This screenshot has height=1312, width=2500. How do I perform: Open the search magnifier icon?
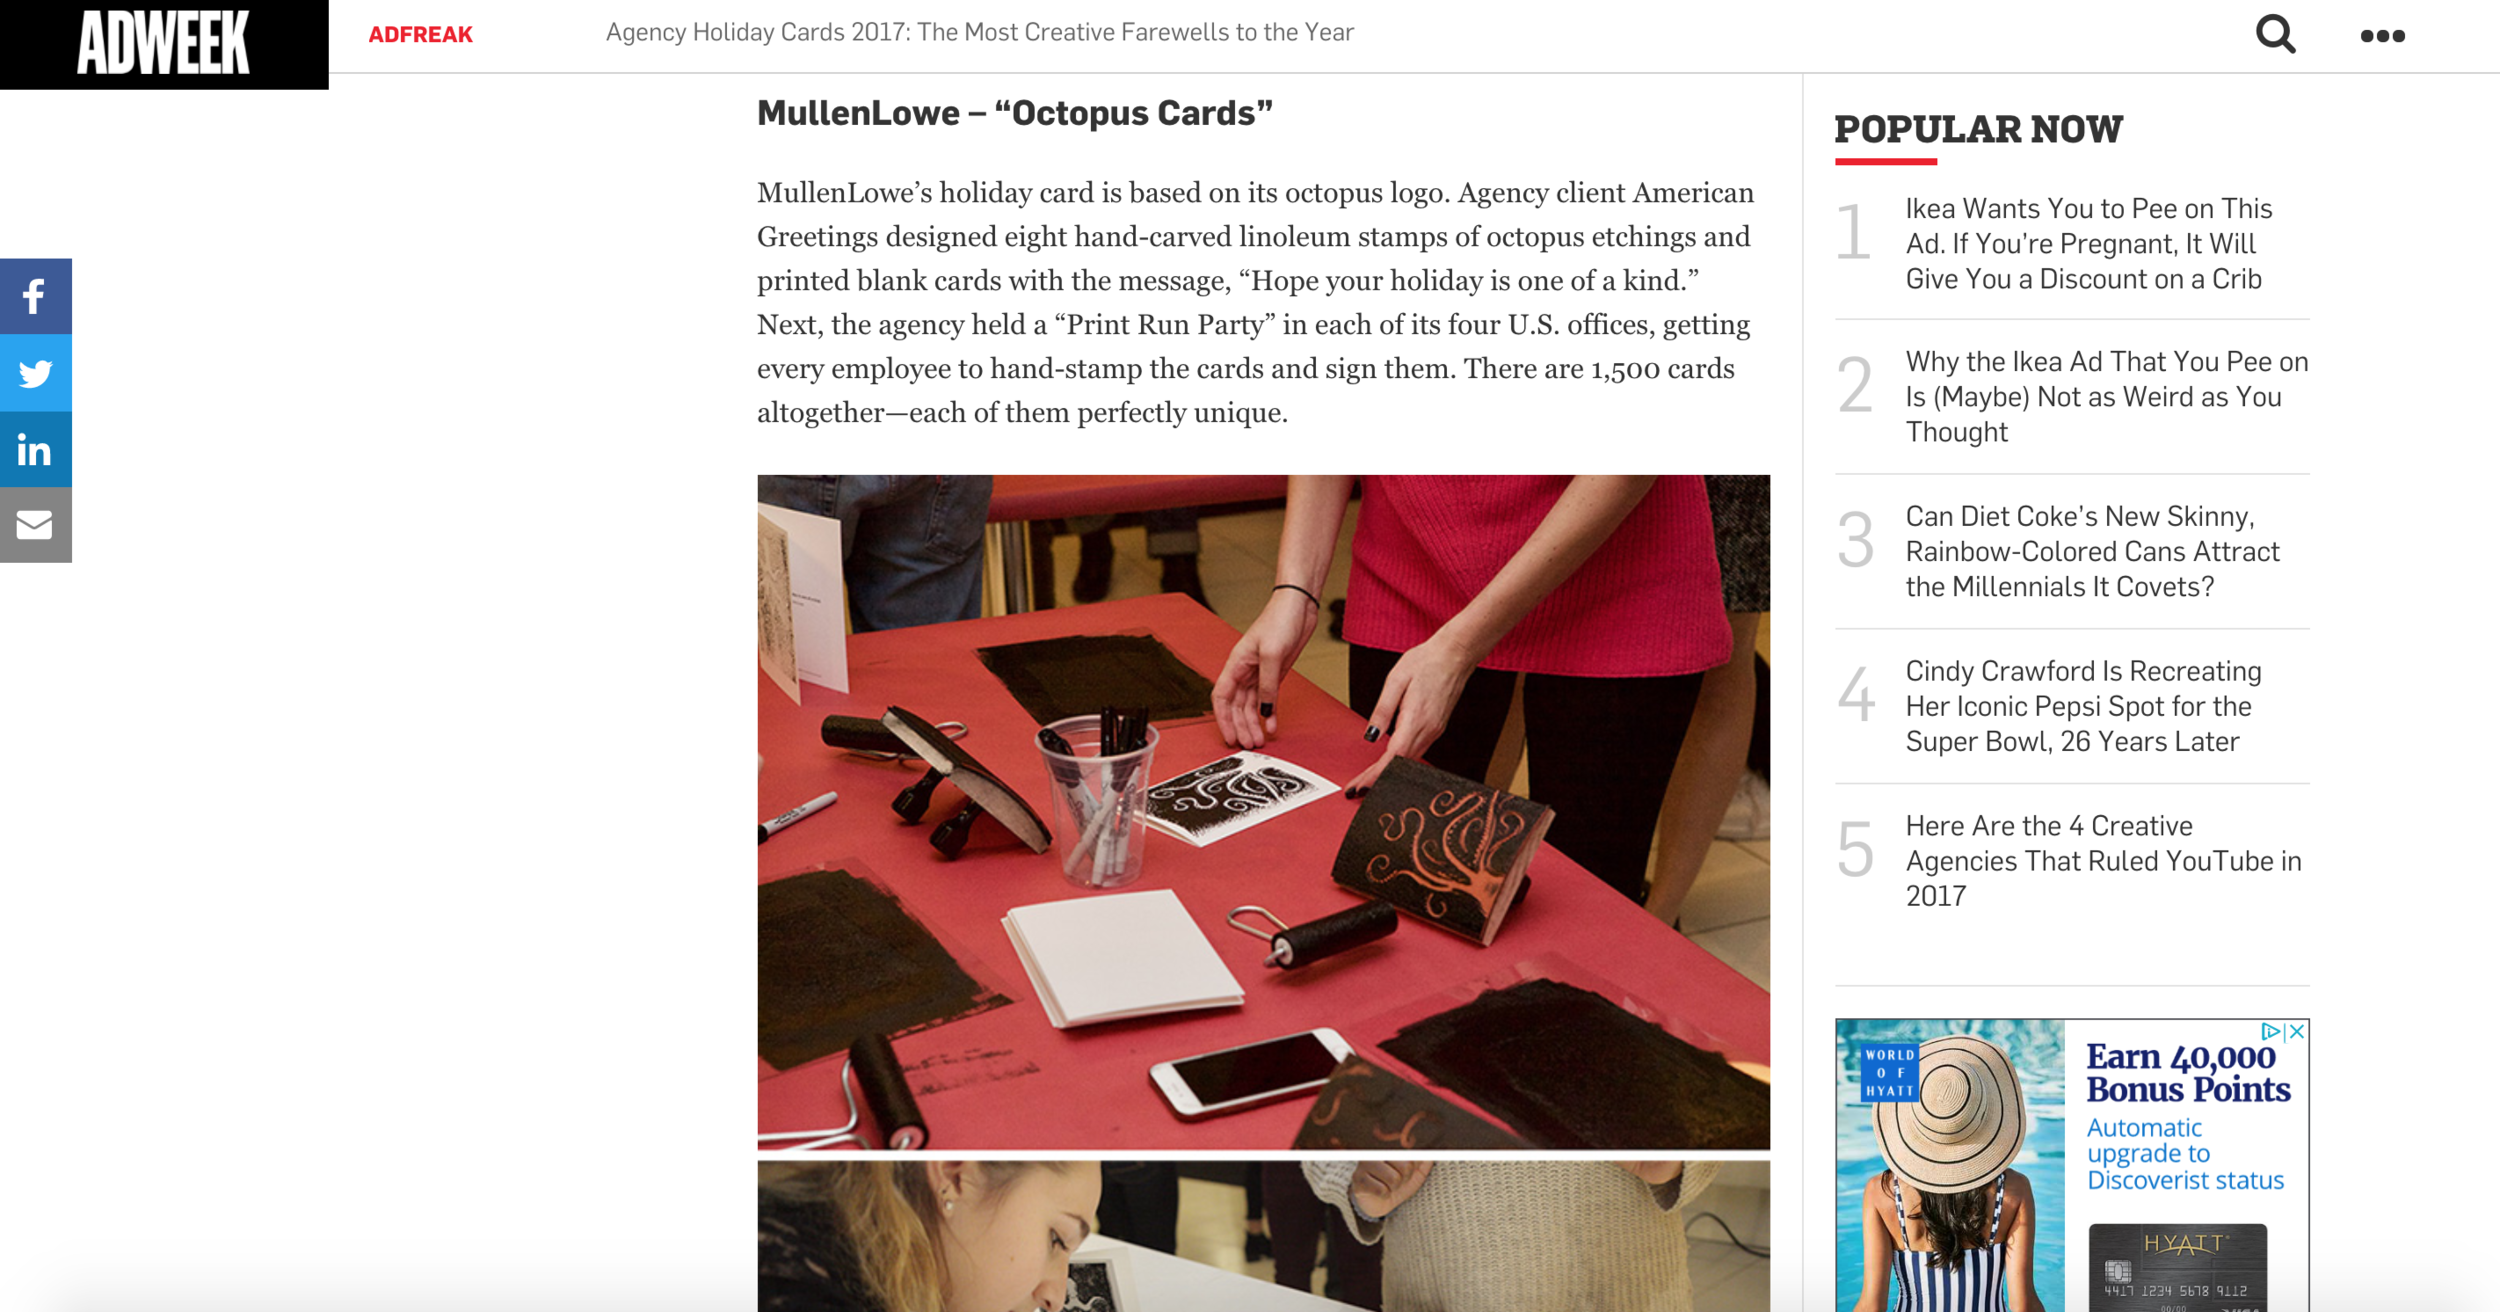[2275, 35]
